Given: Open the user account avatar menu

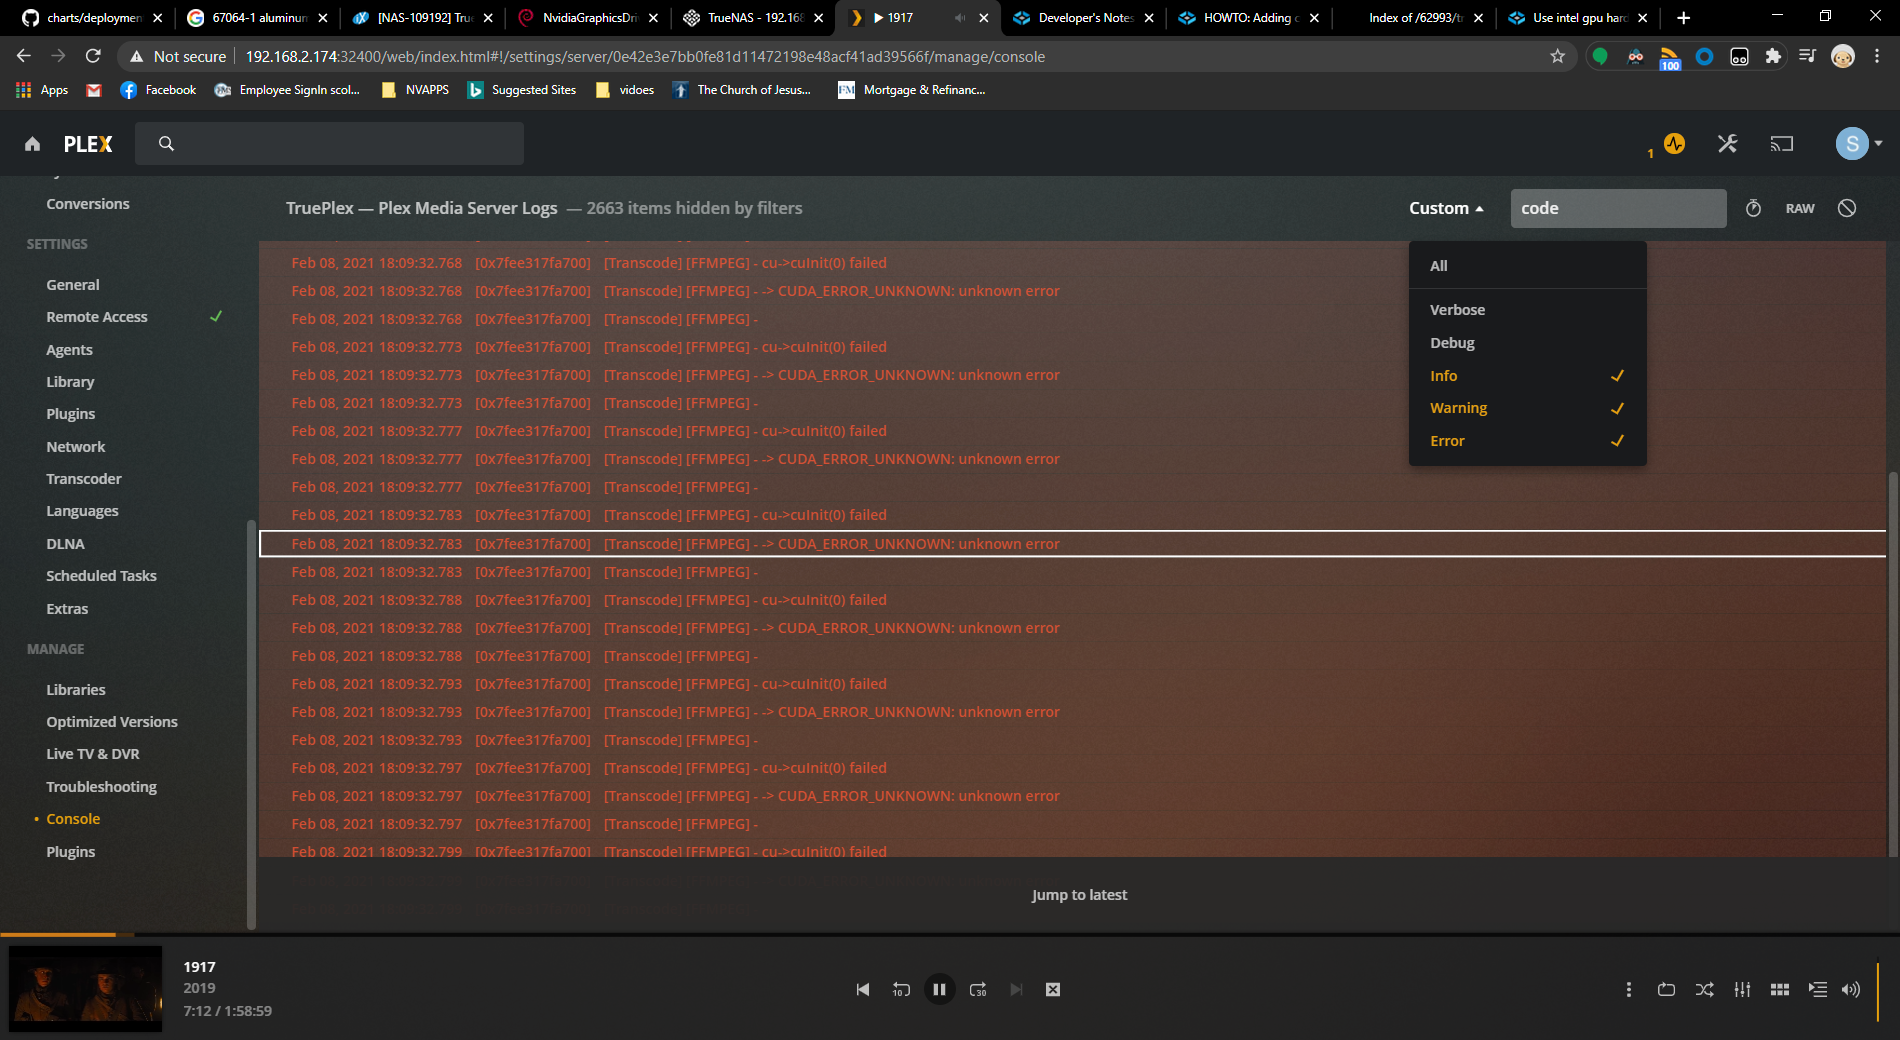Looking at the screenshot, I should [x=1858, y=144].
